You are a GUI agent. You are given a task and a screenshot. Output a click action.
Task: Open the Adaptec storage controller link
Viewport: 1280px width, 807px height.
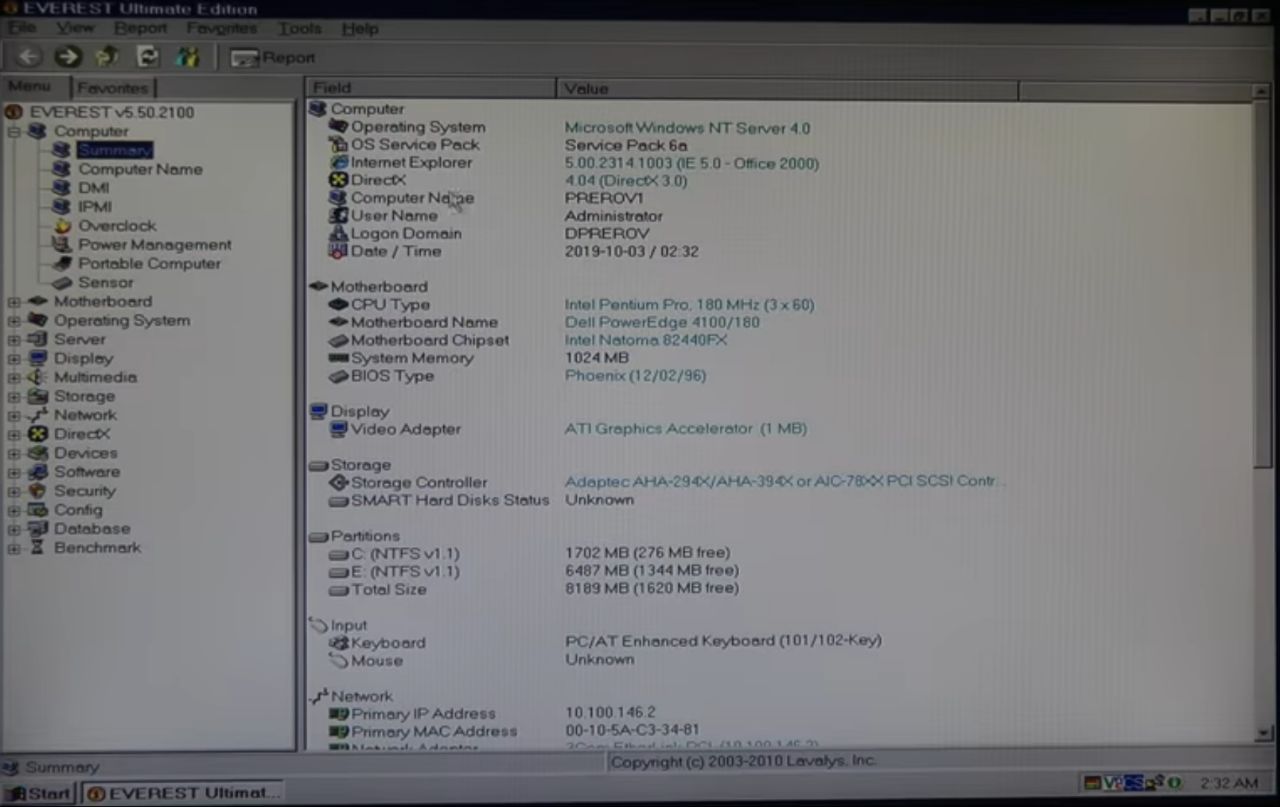(784, 482)
